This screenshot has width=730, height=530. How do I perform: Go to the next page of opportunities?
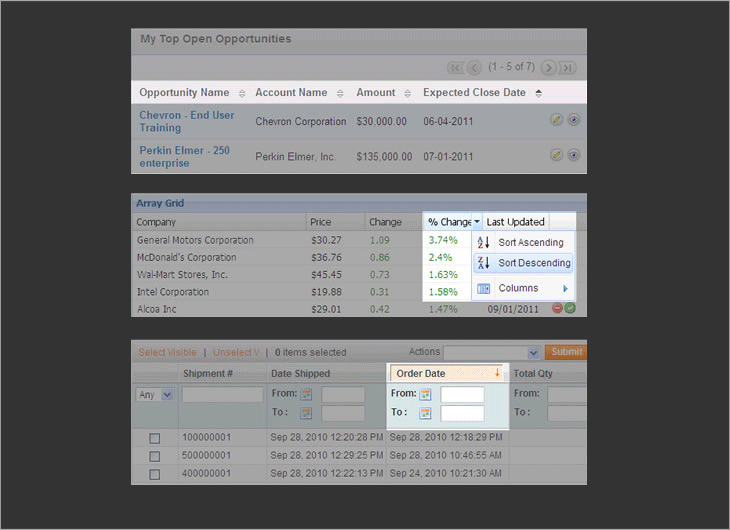click(x=549, y=68)
